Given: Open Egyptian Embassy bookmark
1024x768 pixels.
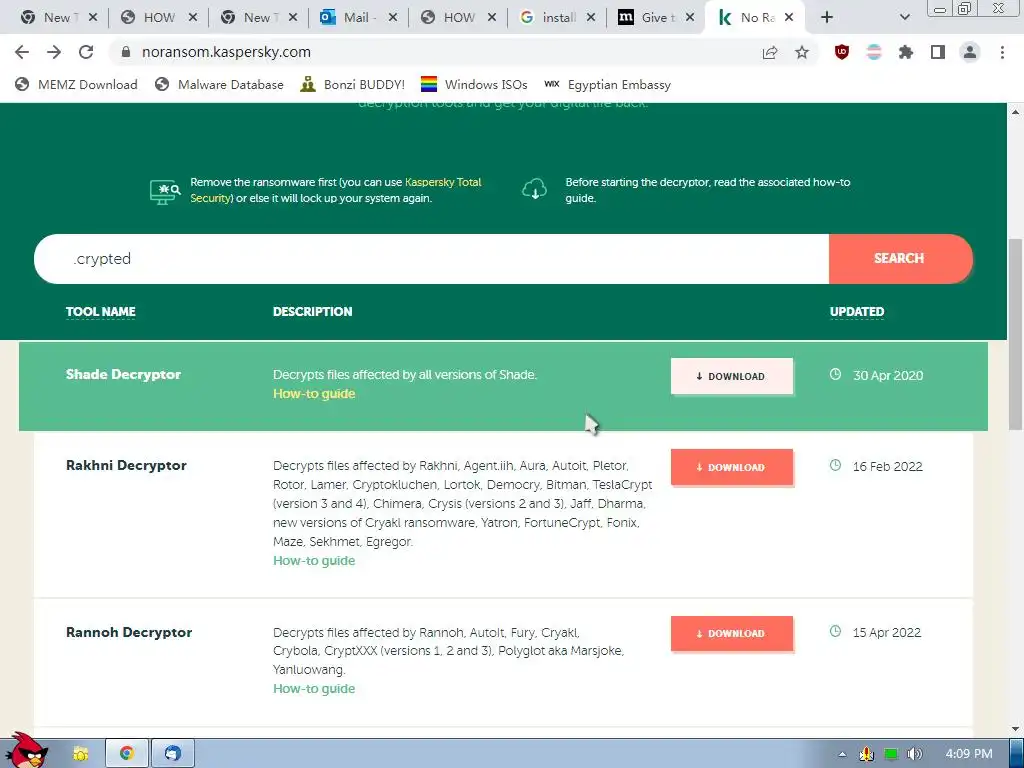Looking at the screenshot, I should pyautogui.click(x=608, y=85).
